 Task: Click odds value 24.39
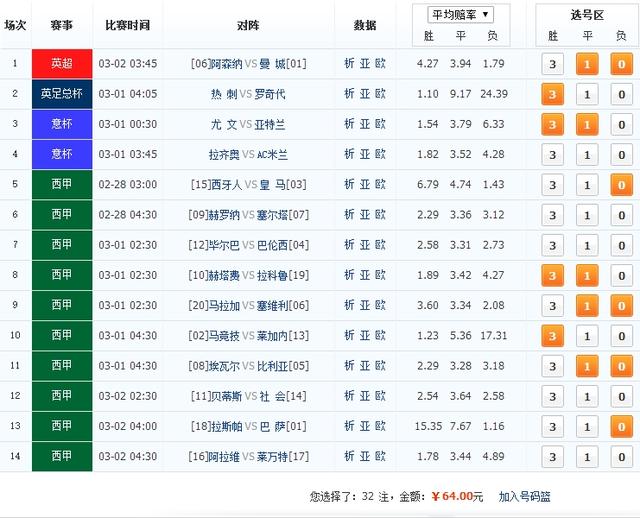[494, 94]
